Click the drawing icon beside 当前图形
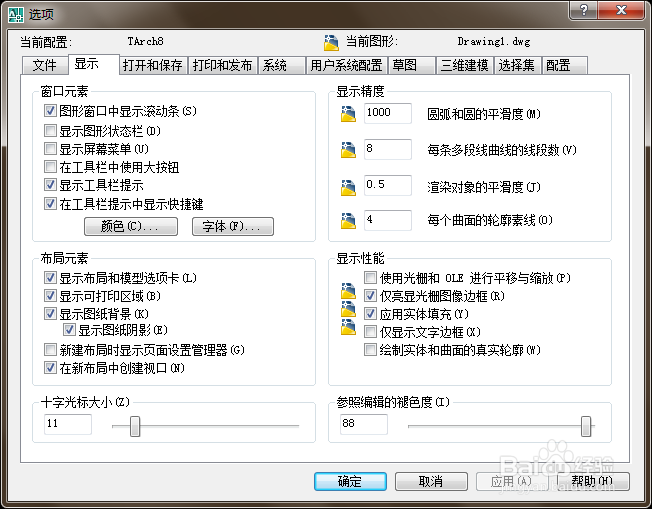 point(331,42)
